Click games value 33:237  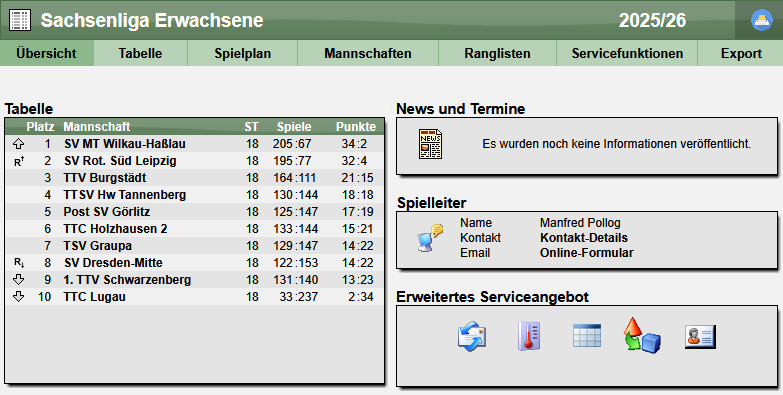[299, 297]
